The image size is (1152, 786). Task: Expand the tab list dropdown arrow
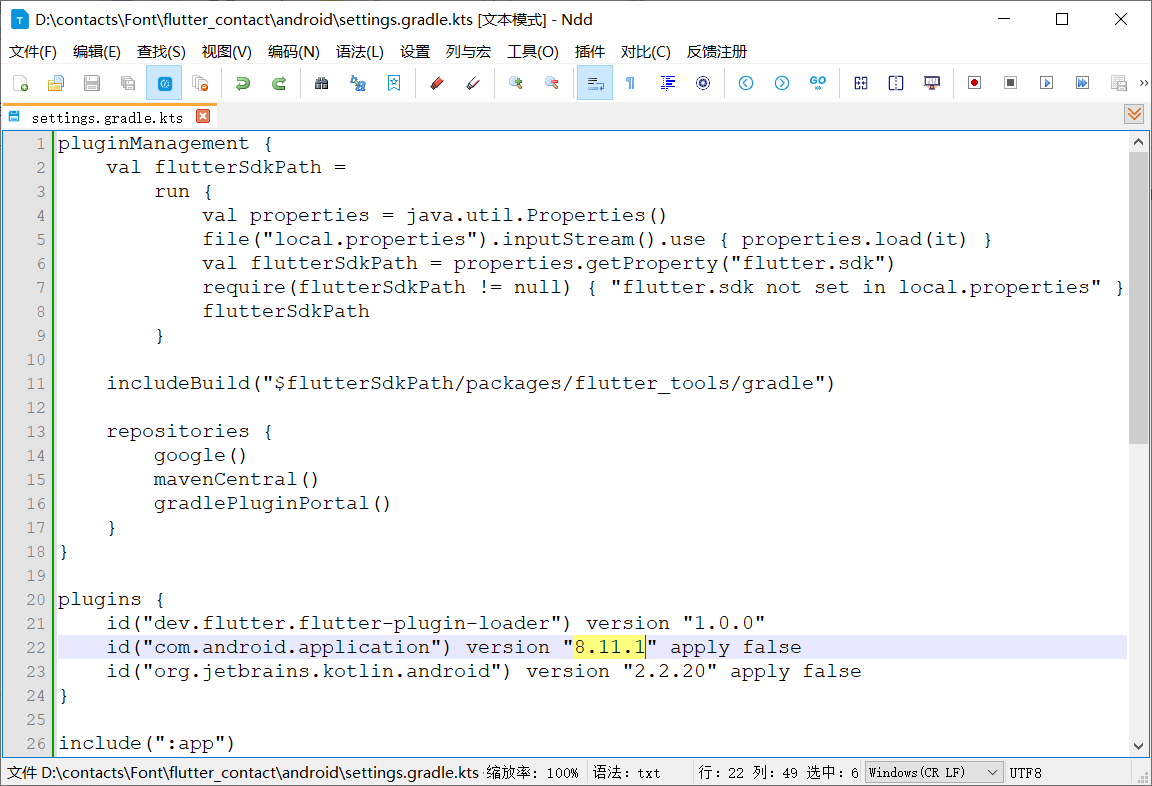(1134, 114)
